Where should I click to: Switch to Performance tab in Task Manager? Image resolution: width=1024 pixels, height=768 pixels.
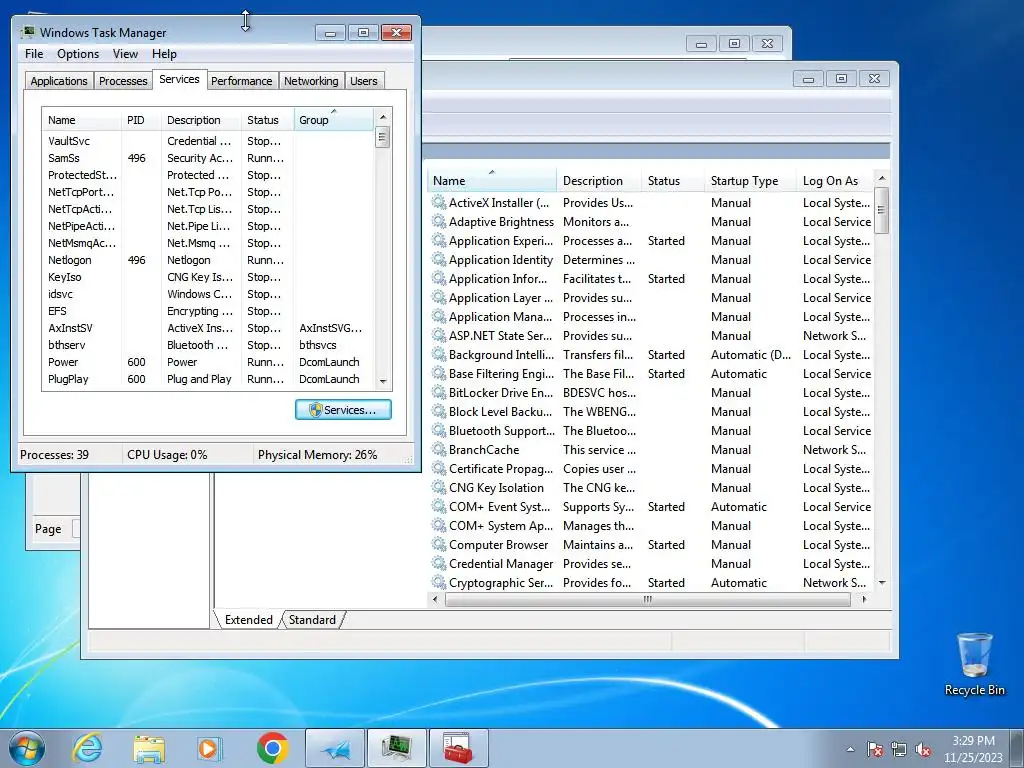point(241,81)
